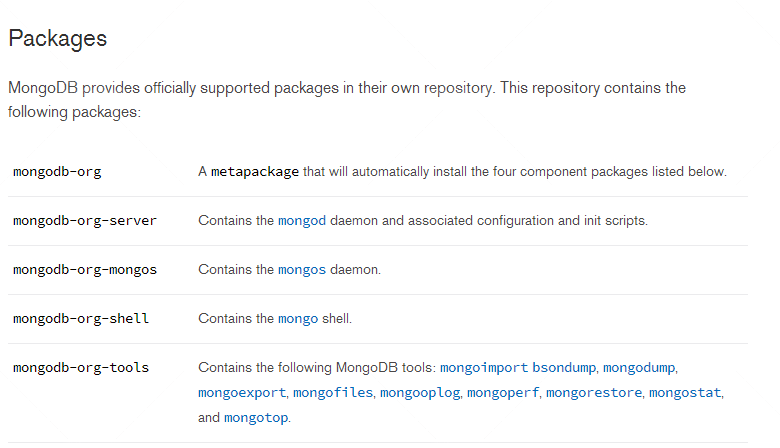This screenshot has width=780, height=448.
Task: Click the bsondump link
Action: [563, 368]
